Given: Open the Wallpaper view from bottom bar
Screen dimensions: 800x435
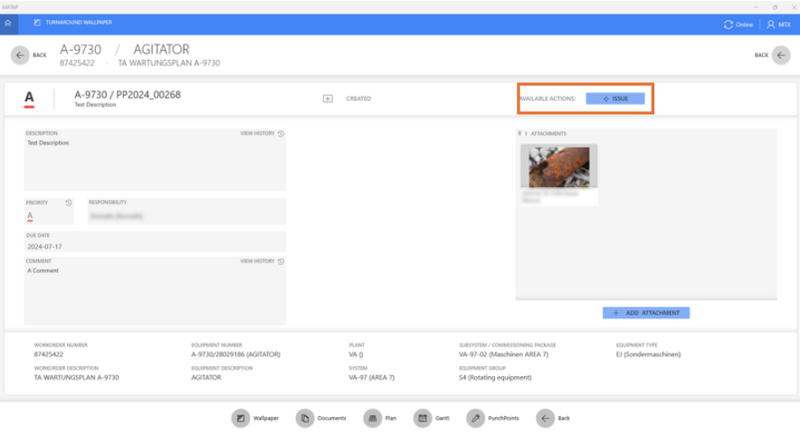Looking at the screenshot, I should click(x=240, y=418).
